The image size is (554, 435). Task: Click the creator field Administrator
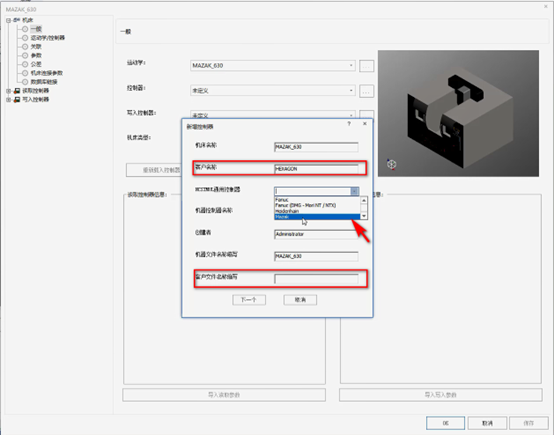316,234
